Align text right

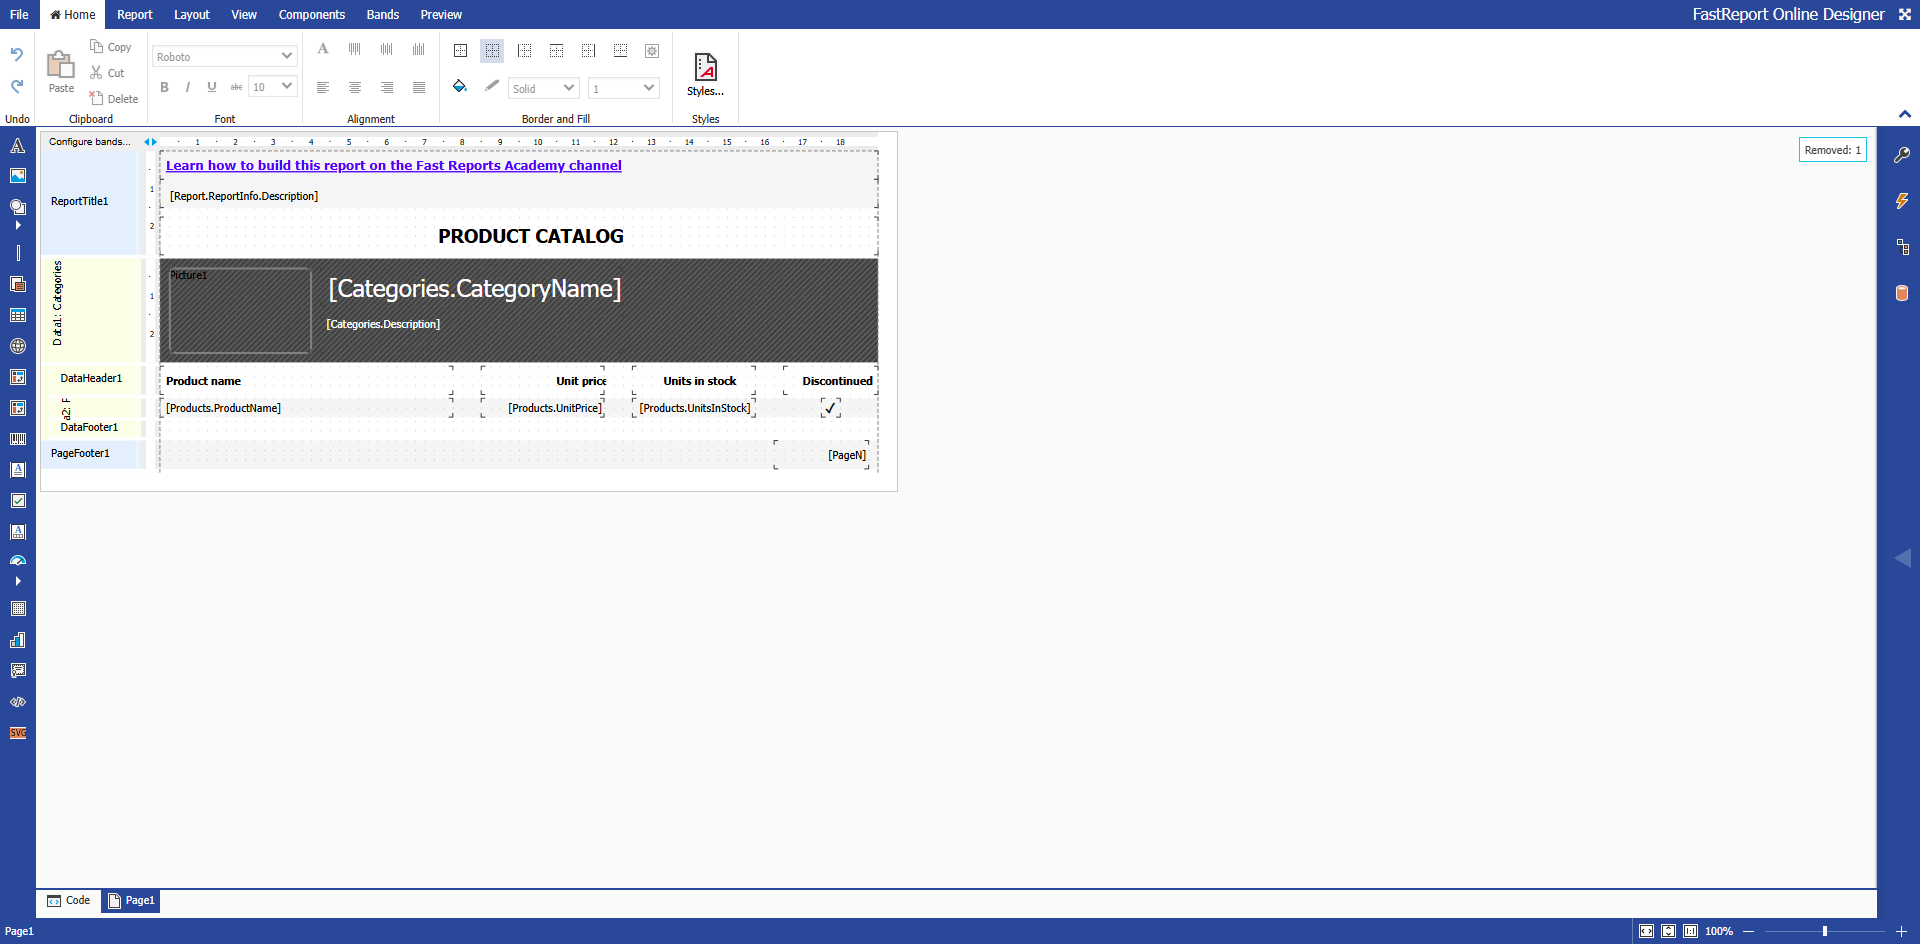coord(387,88)
